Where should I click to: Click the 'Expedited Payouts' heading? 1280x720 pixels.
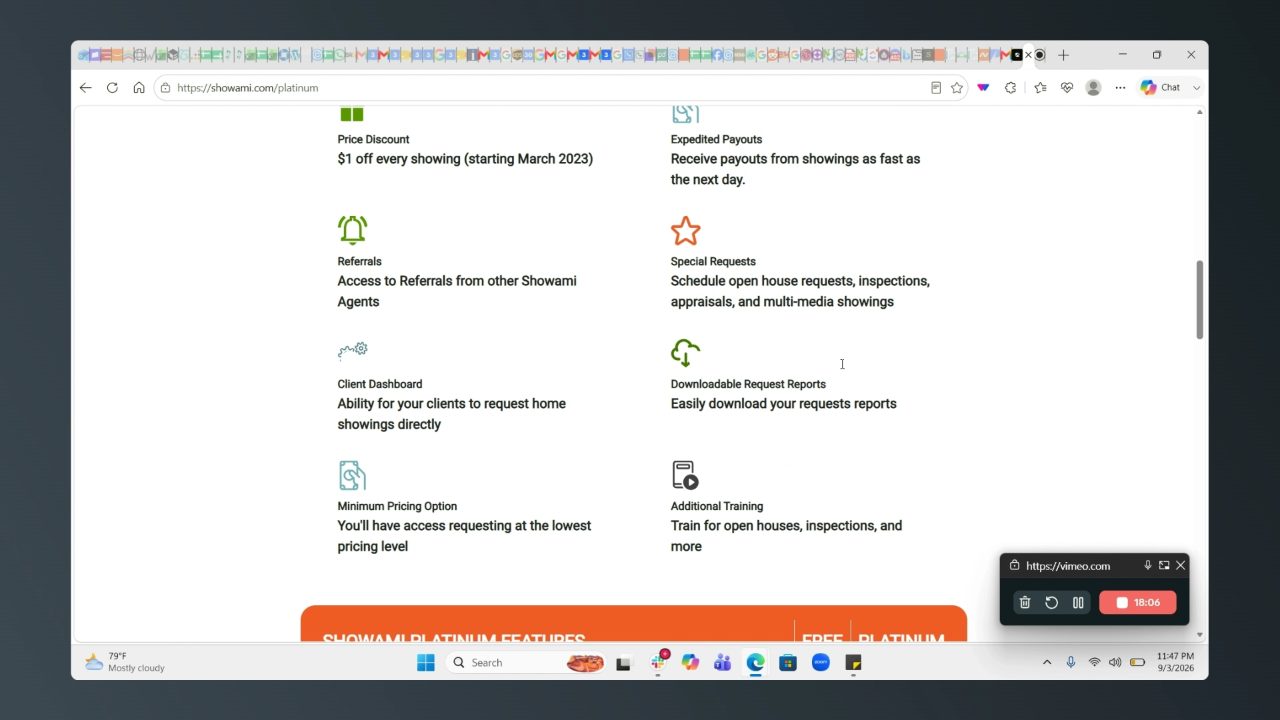tap(716, 139)
